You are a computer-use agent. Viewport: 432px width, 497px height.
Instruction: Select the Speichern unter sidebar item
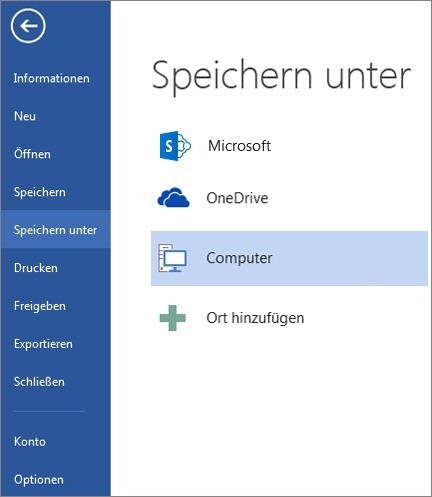(55, 230)
